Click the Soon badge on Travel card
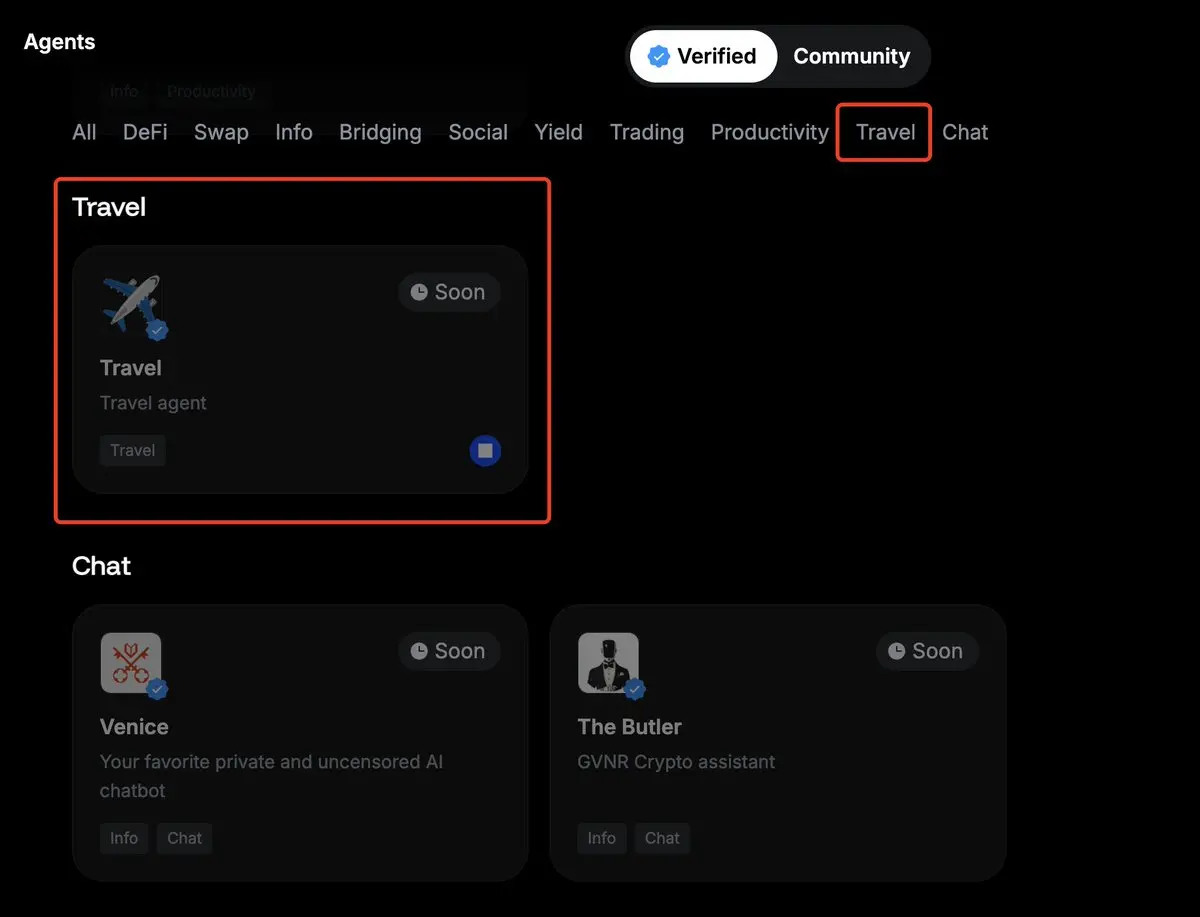 pos(449,292)
